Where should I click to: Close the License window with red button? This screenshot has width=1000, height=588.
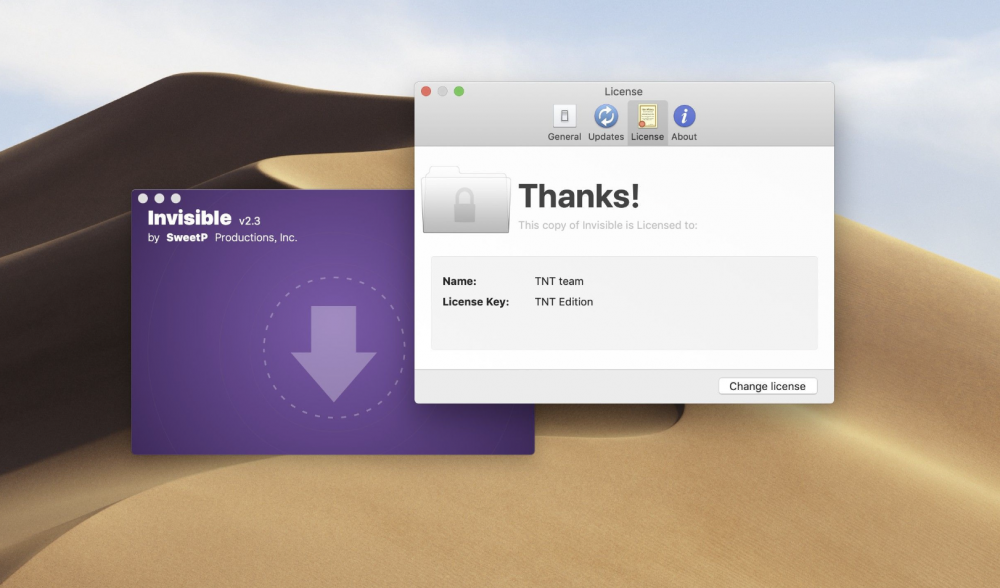tap(426, 91)
